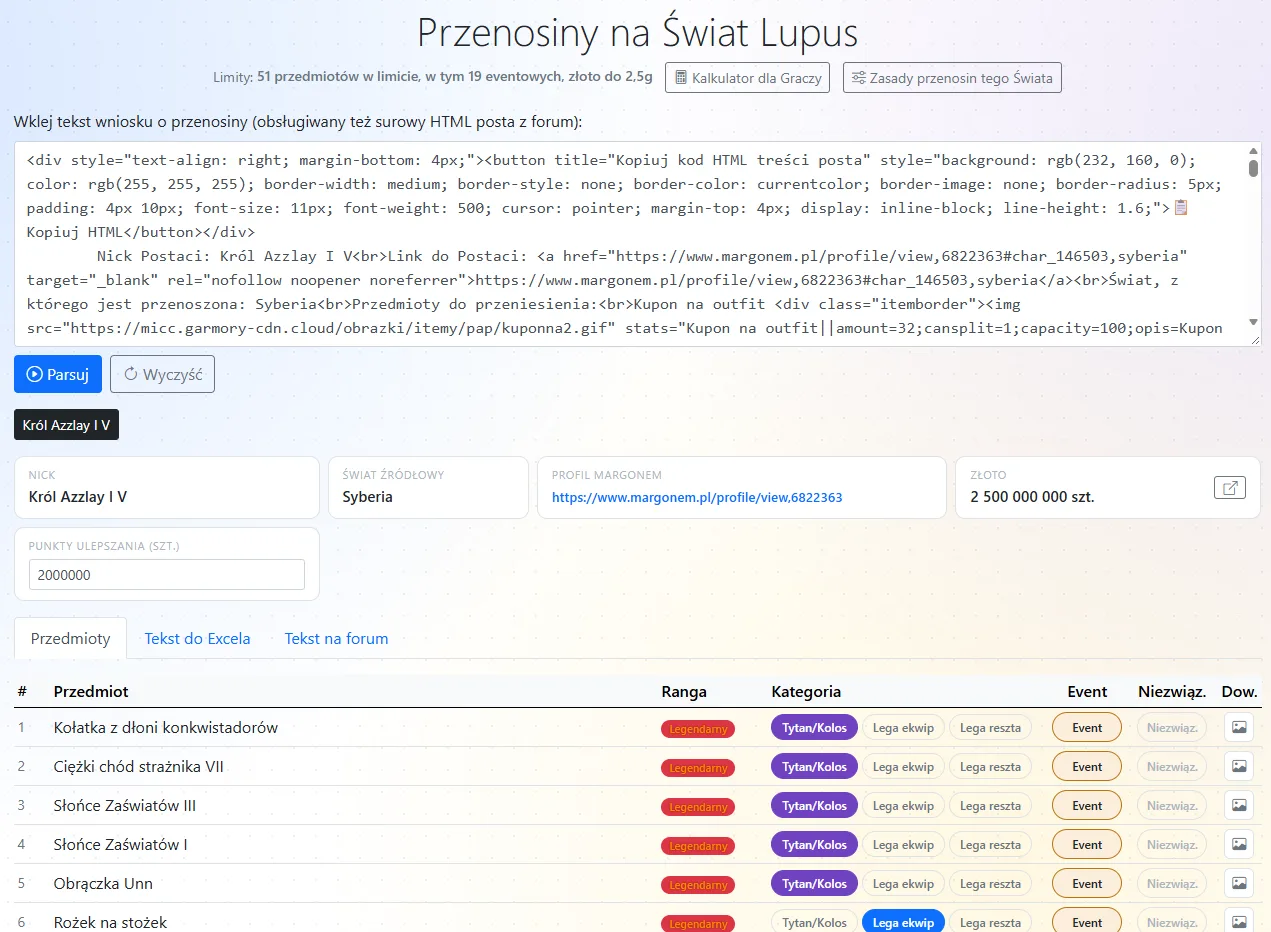Open the Margonem profile link
The height and width of the screenshot is (932, 1271).
pyautogui.click(x=697, y=497)
